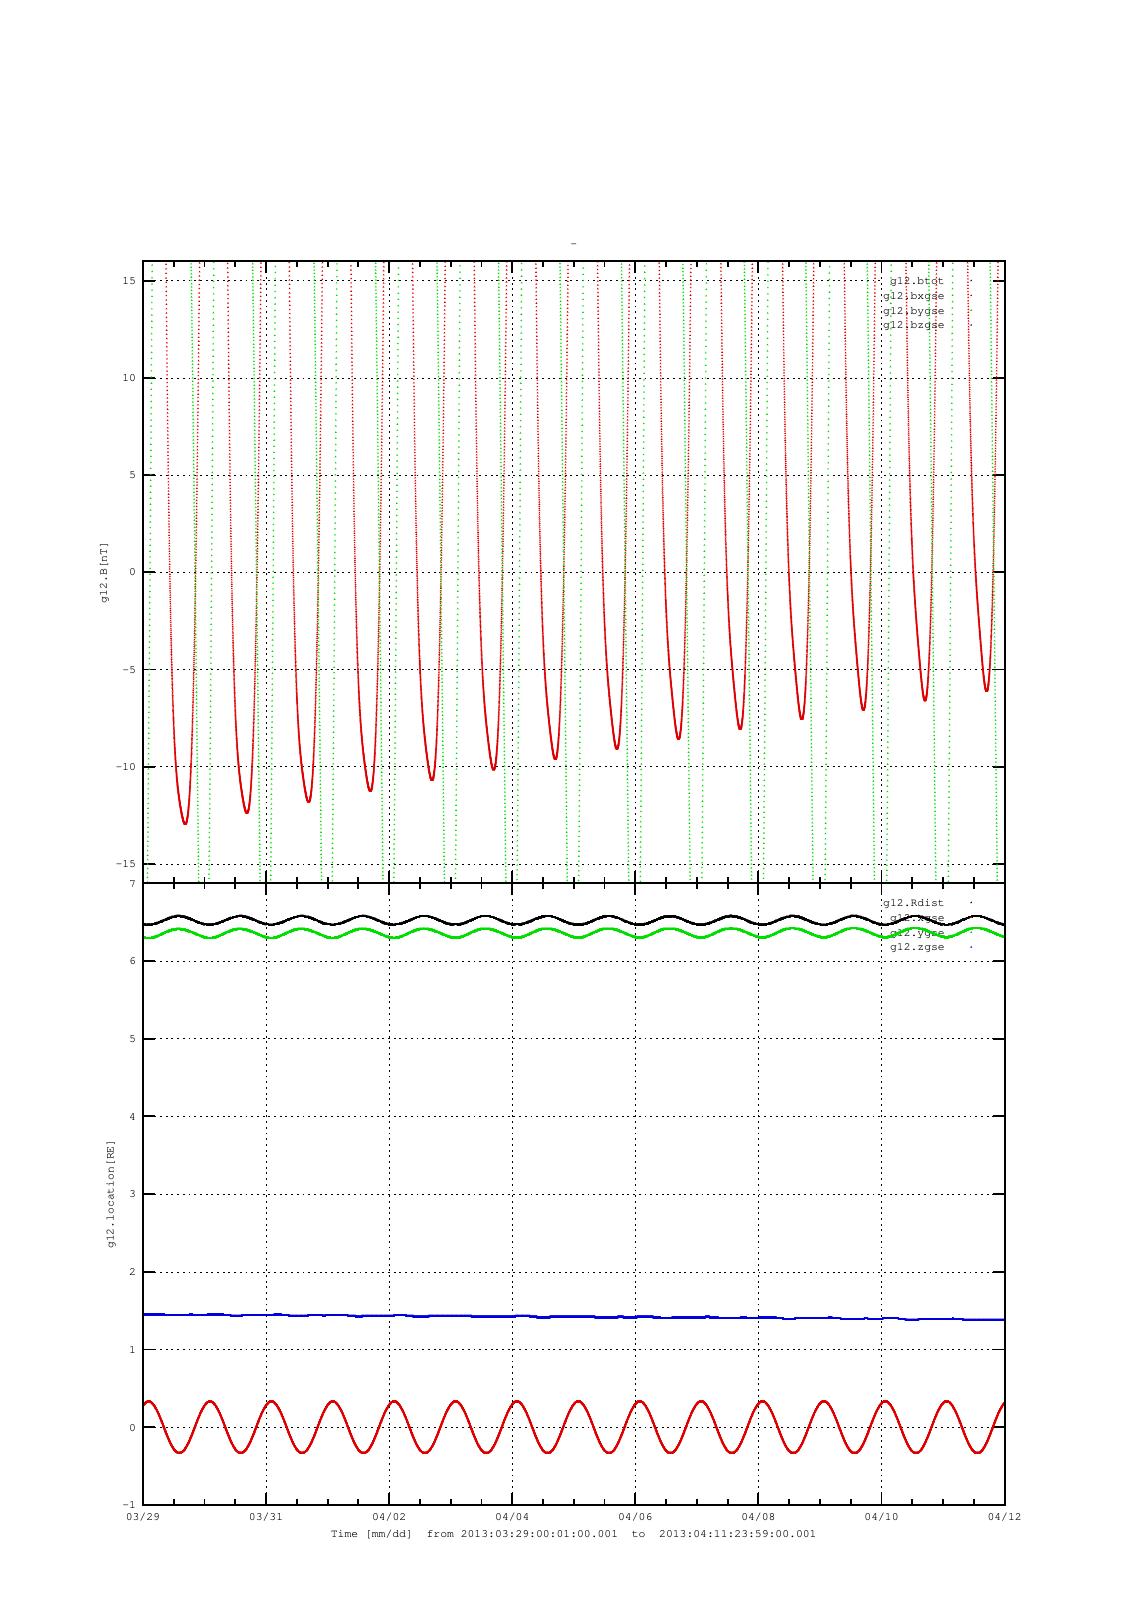Select the 04/04 date tick label
The height and width of the screenshot is (1600, 1131).
(x=512, y=1517)
